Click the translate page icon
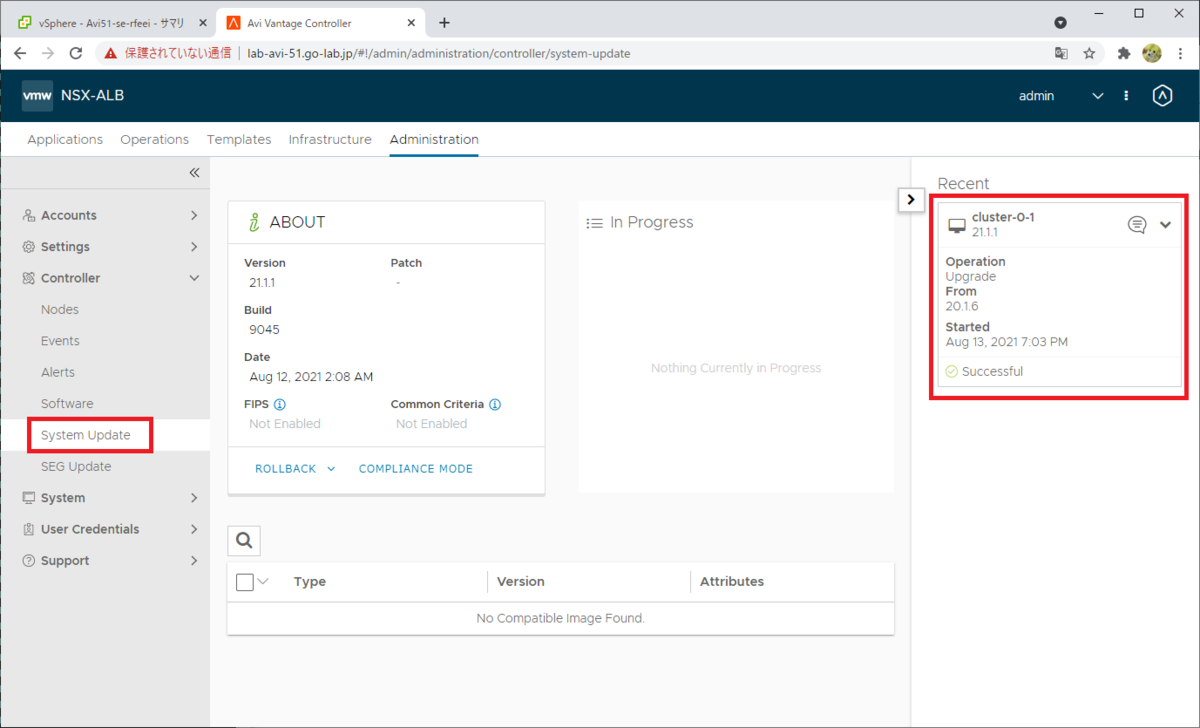Image resolution: width=1200 pixels, height=728 pixels. [1061, 54]
